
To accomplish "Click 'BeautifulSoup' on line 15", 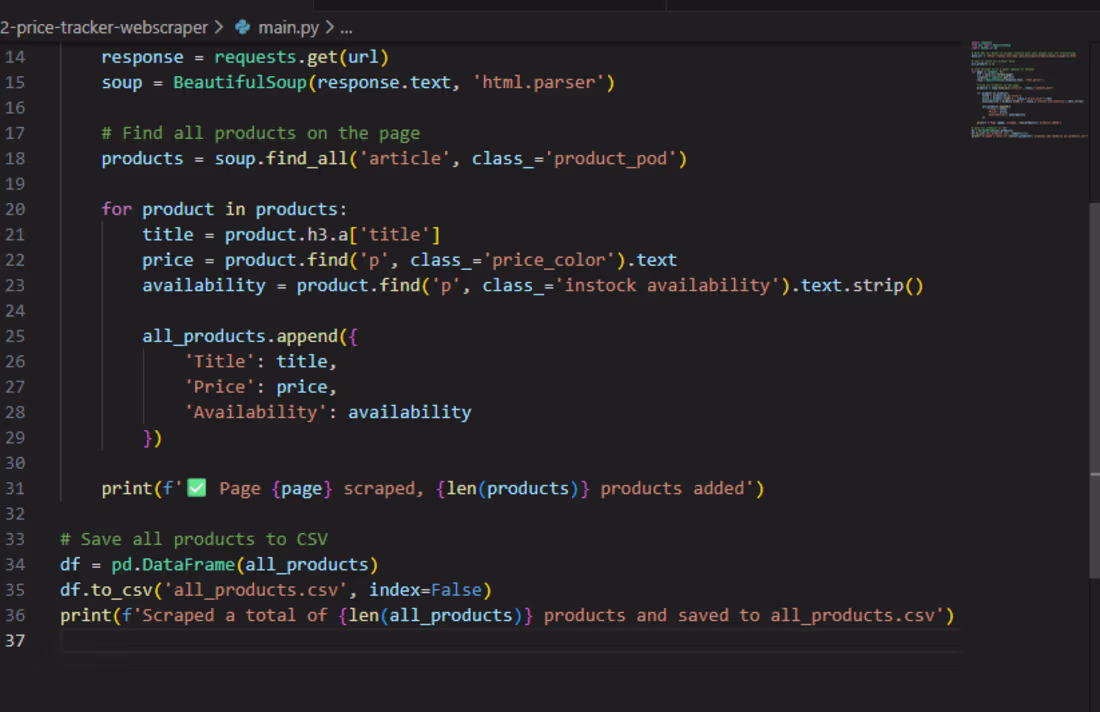I will click(x=240, y=82).
